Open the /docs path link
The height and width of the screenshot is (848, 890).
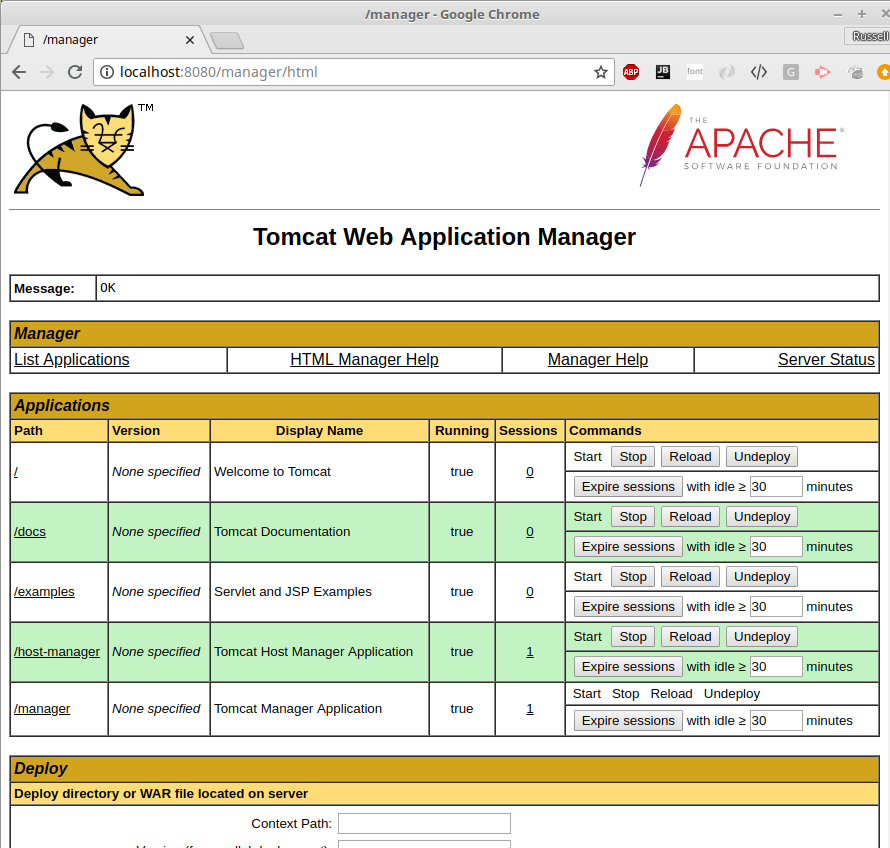(x=30, y=532)
